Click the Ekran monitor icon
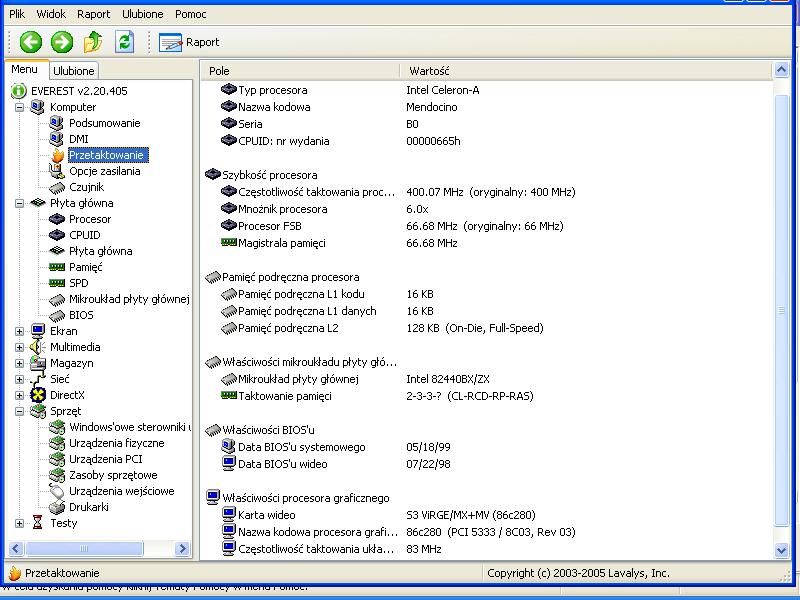The image size is (800, 600). pos(38,331)
